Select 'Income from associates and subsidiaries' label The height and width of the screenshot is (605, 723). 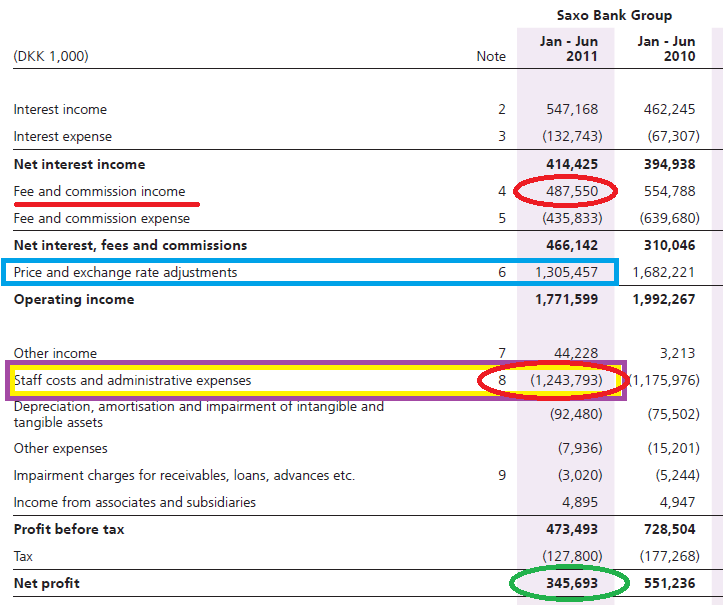coord(135,502)
